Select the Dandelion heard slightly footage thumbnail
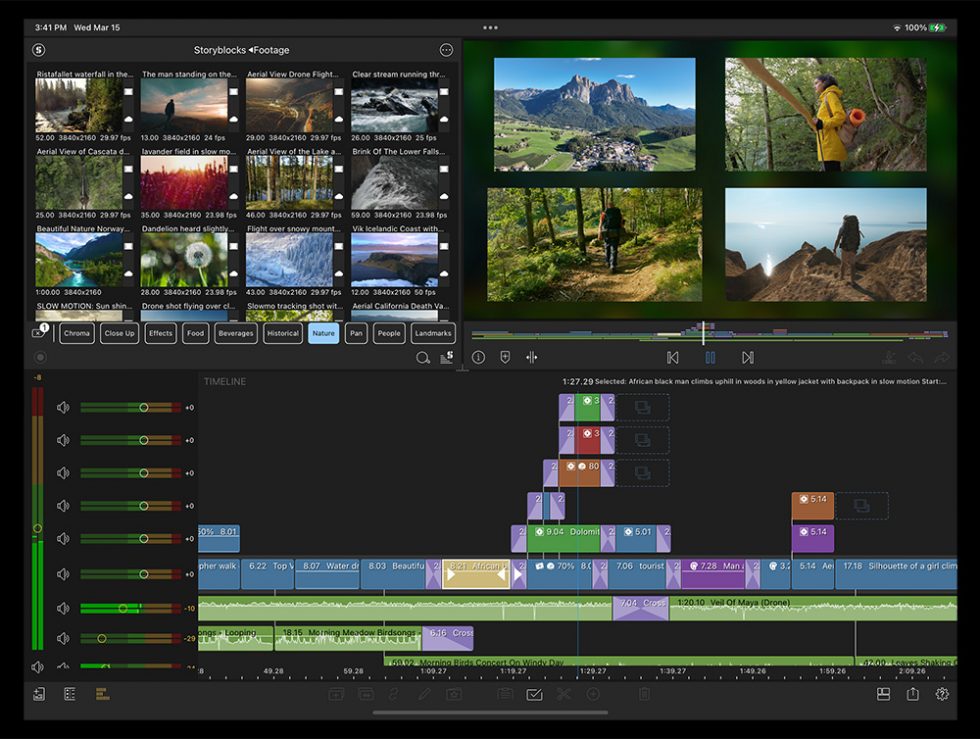Viewport: 980px width, 739px height. point(183,258)
